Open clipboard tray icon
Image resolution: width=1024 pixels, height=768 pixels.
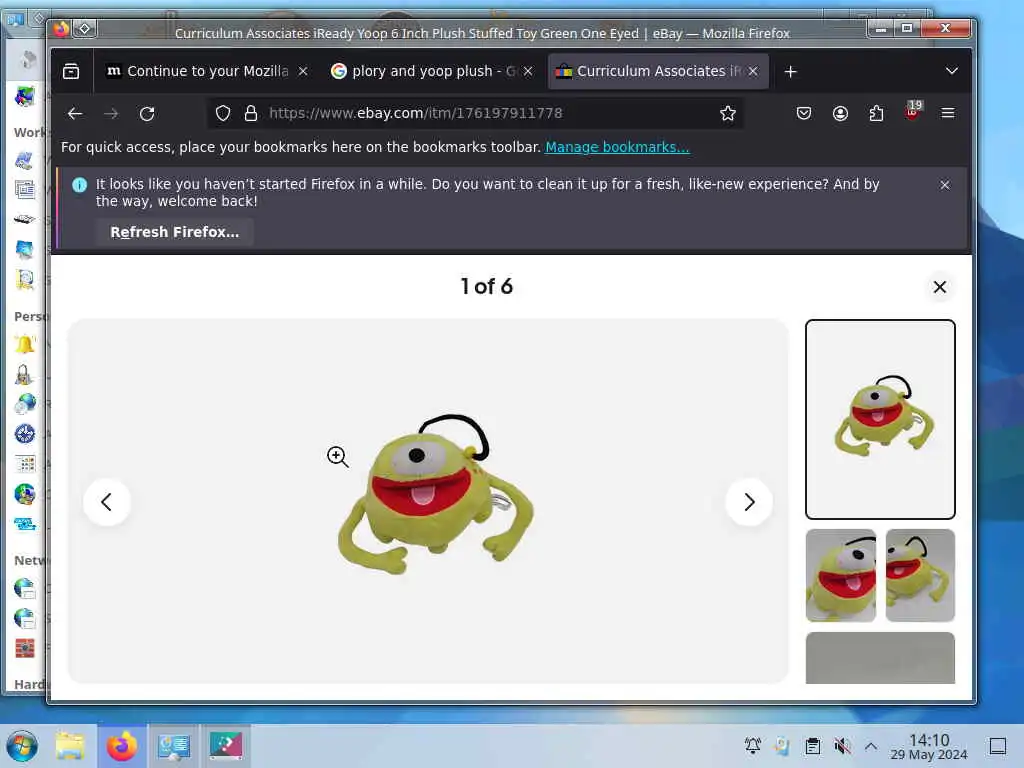(812, 746)
